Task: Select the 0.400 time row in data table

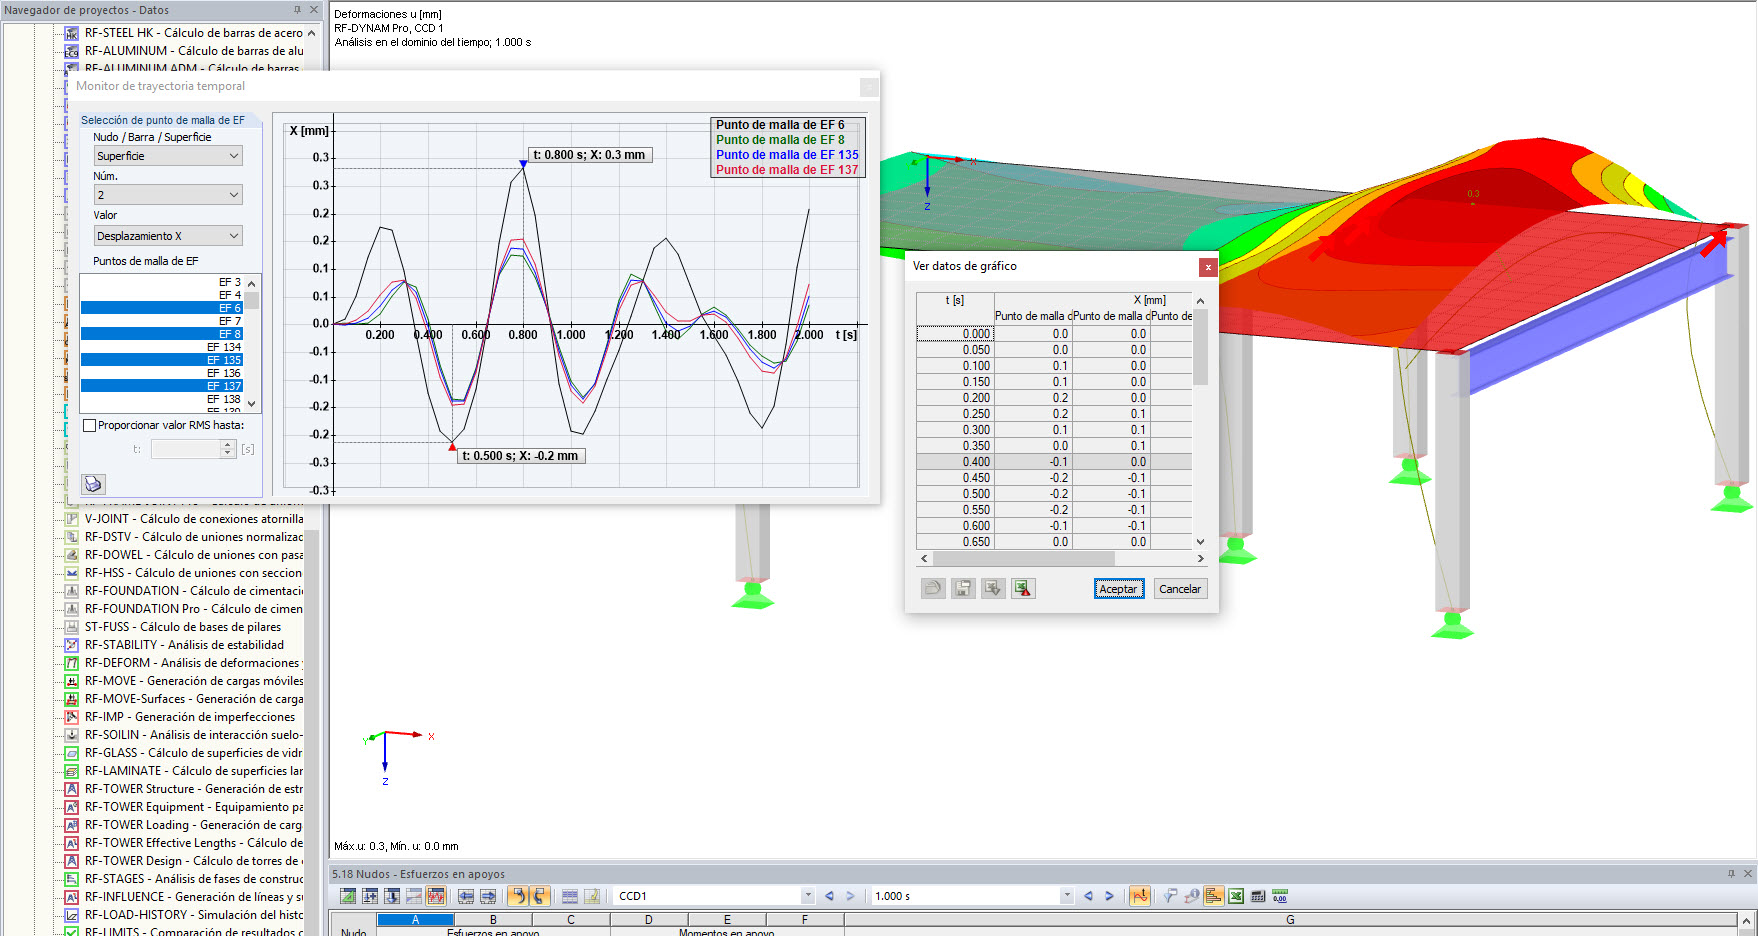Action: point(1054,462)
